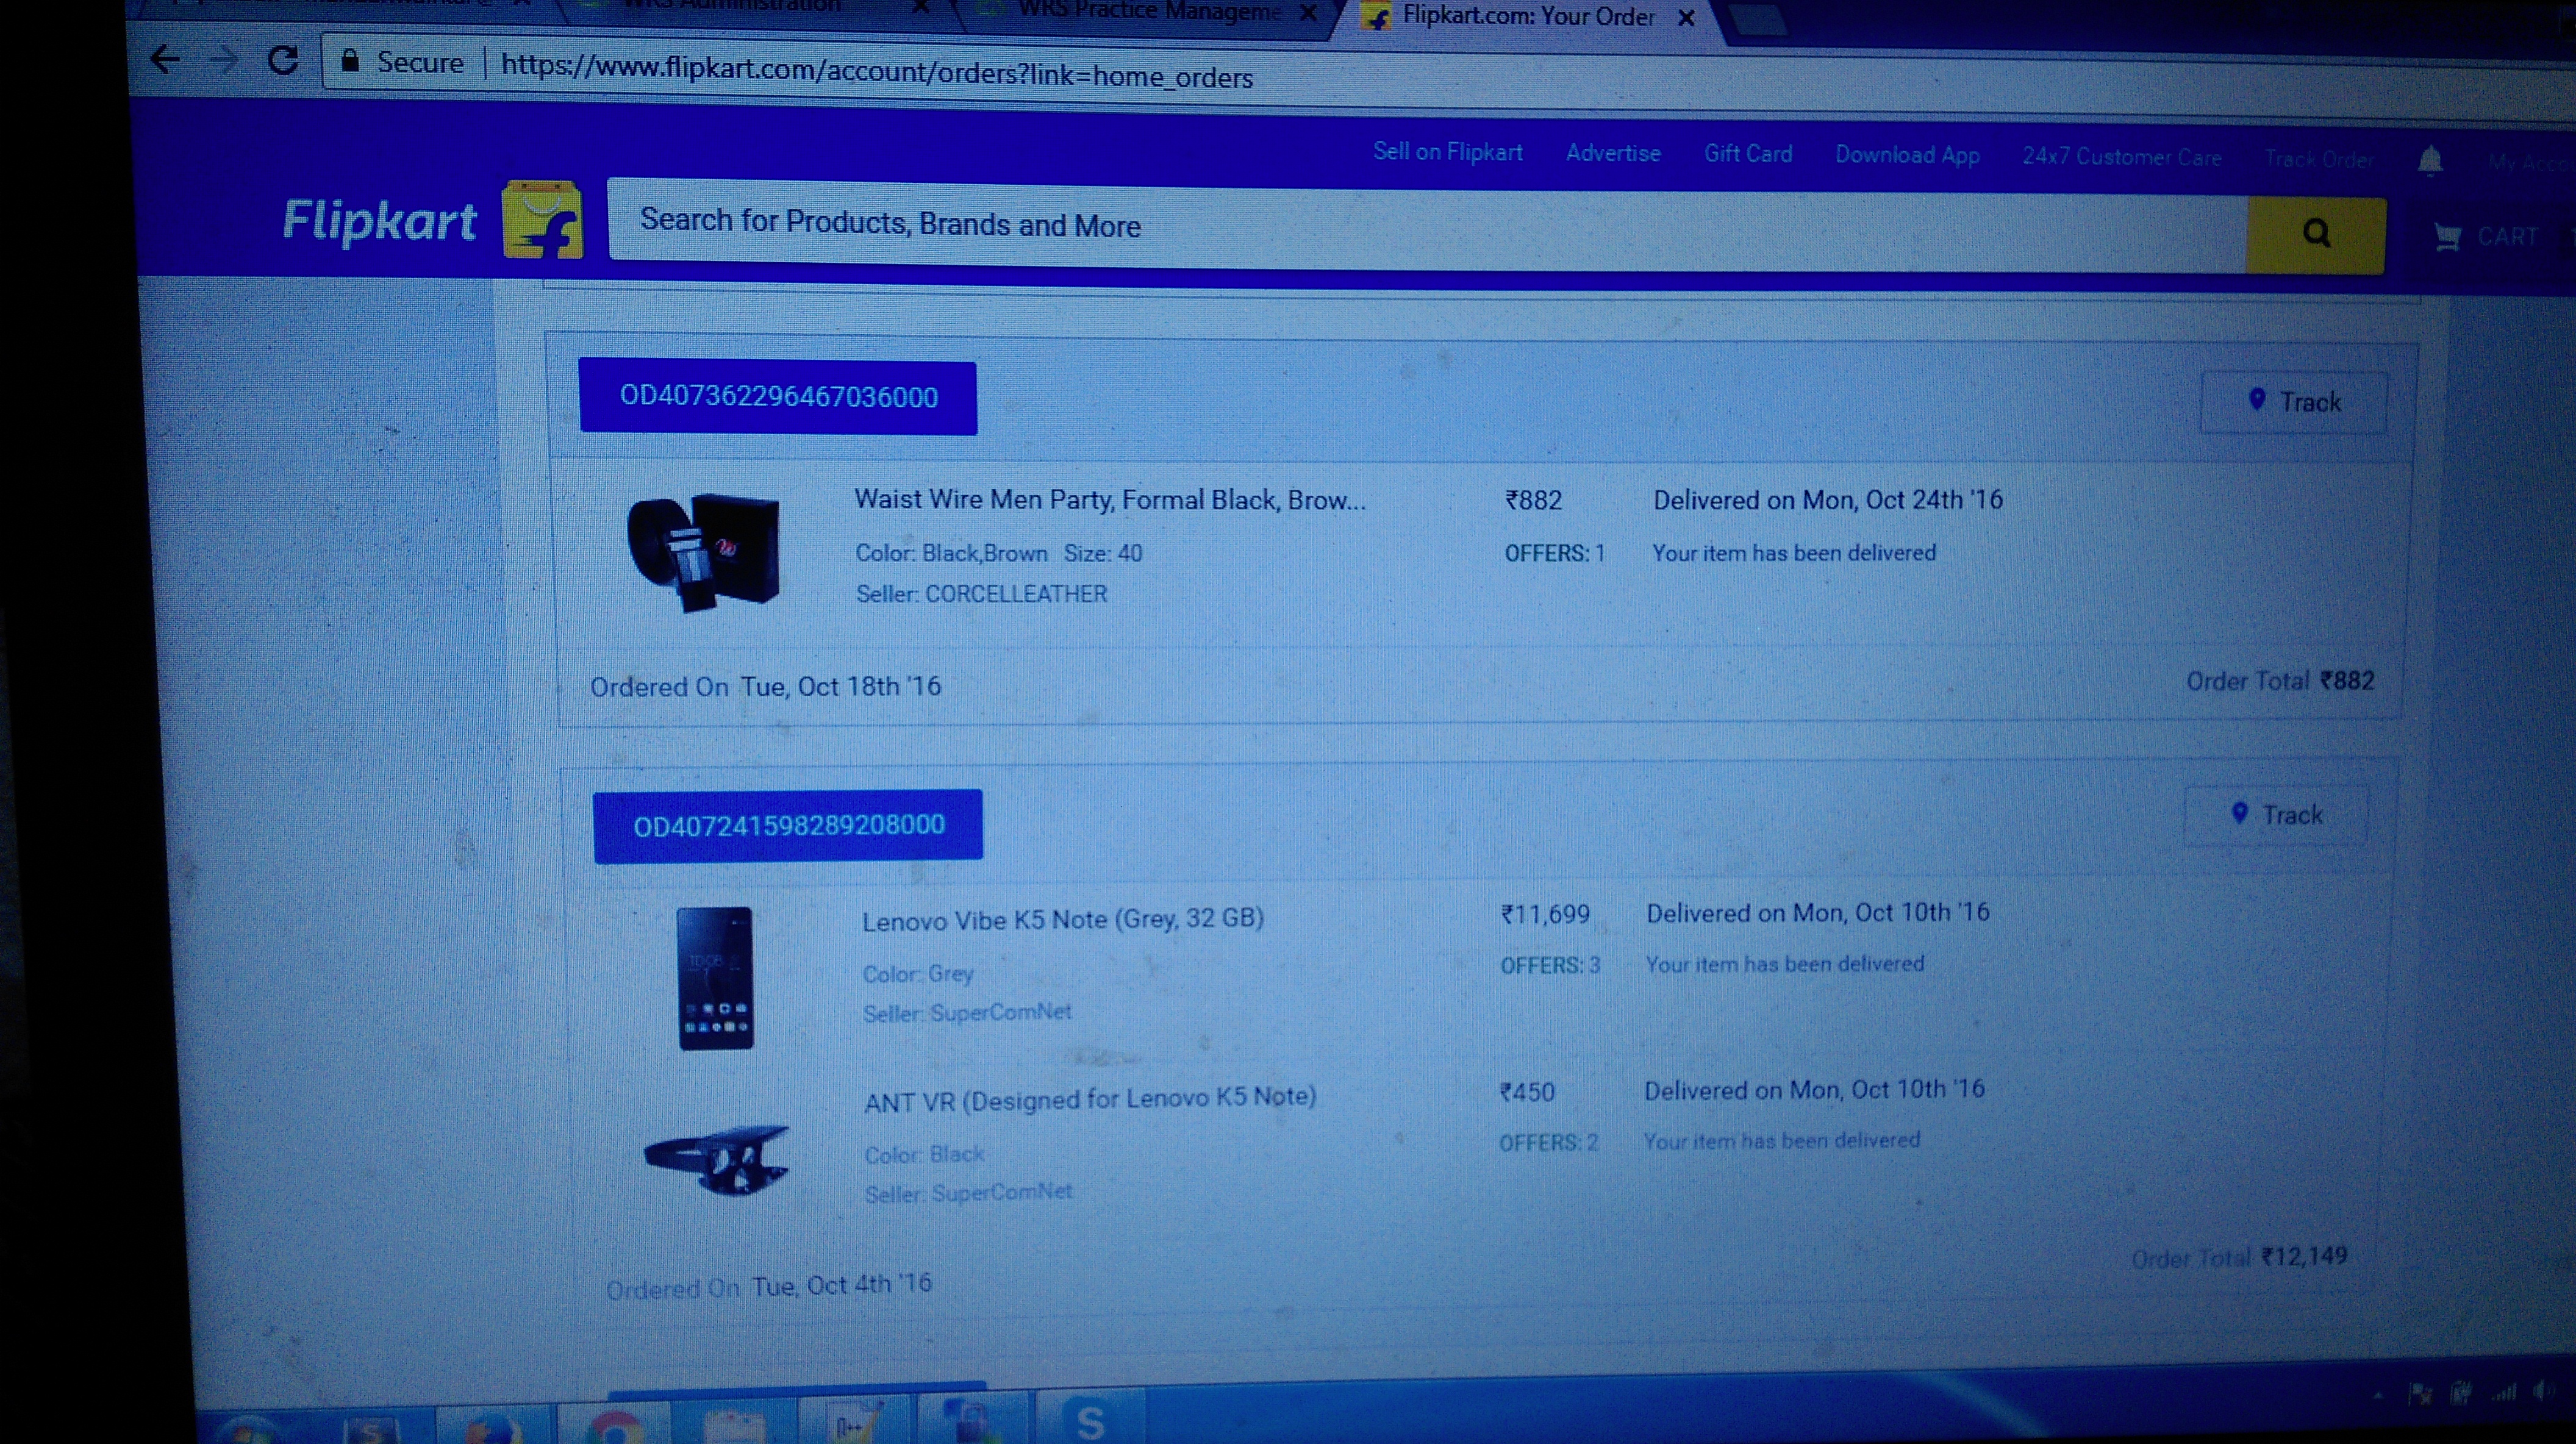2576x1444 pixels.
Task: Open Lenovo Vibe K5 Note product title
Action: coord(1062,919)
